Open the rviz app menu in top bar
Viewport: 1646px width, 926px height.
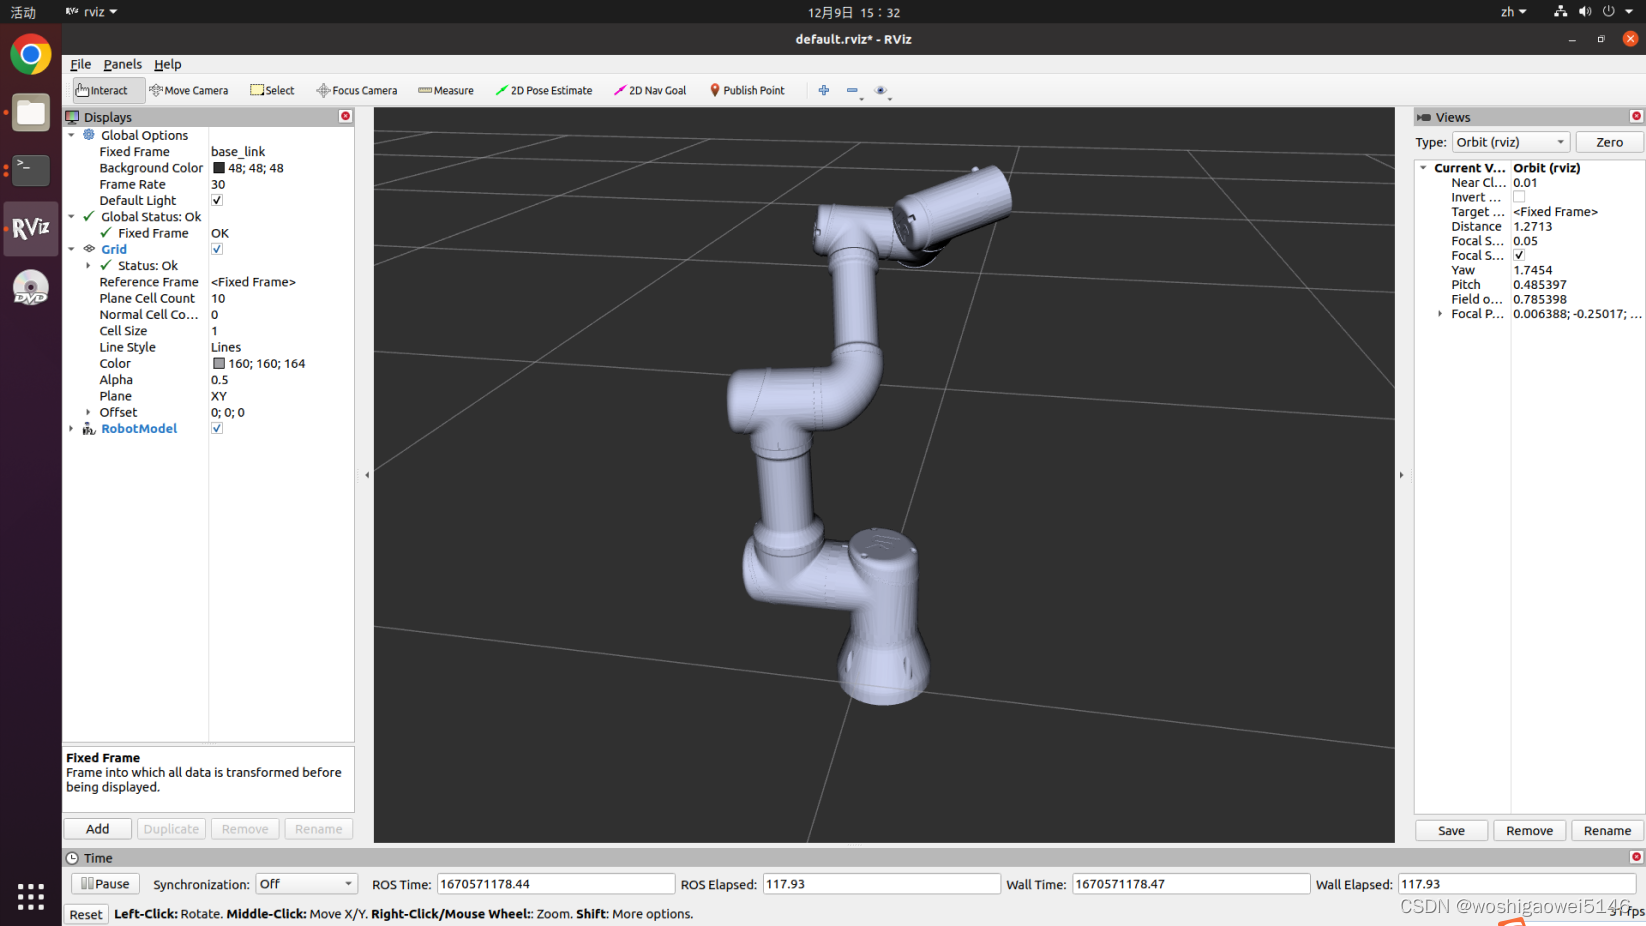coord(92,12)
